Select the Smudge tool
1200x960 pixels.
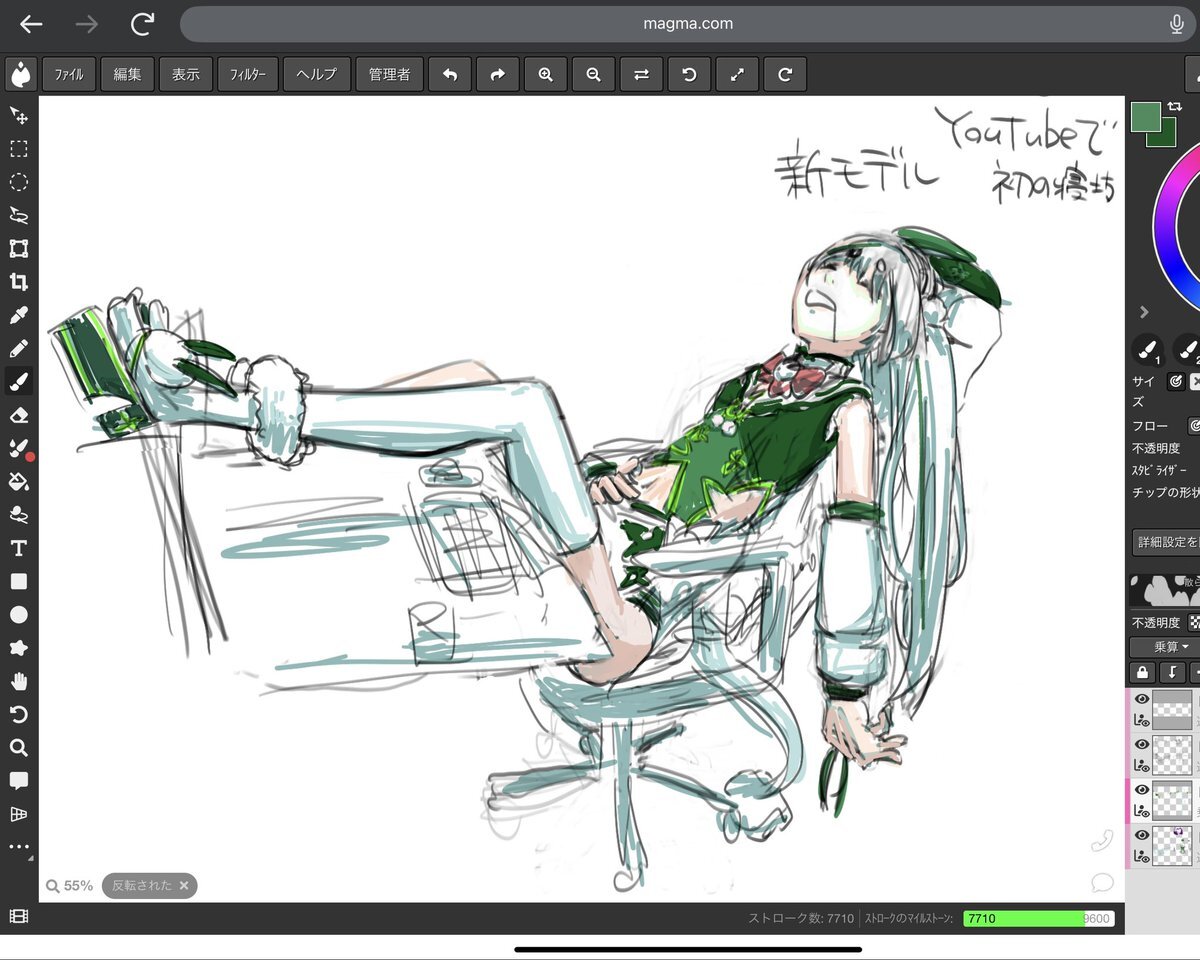[x=18, y=515]
